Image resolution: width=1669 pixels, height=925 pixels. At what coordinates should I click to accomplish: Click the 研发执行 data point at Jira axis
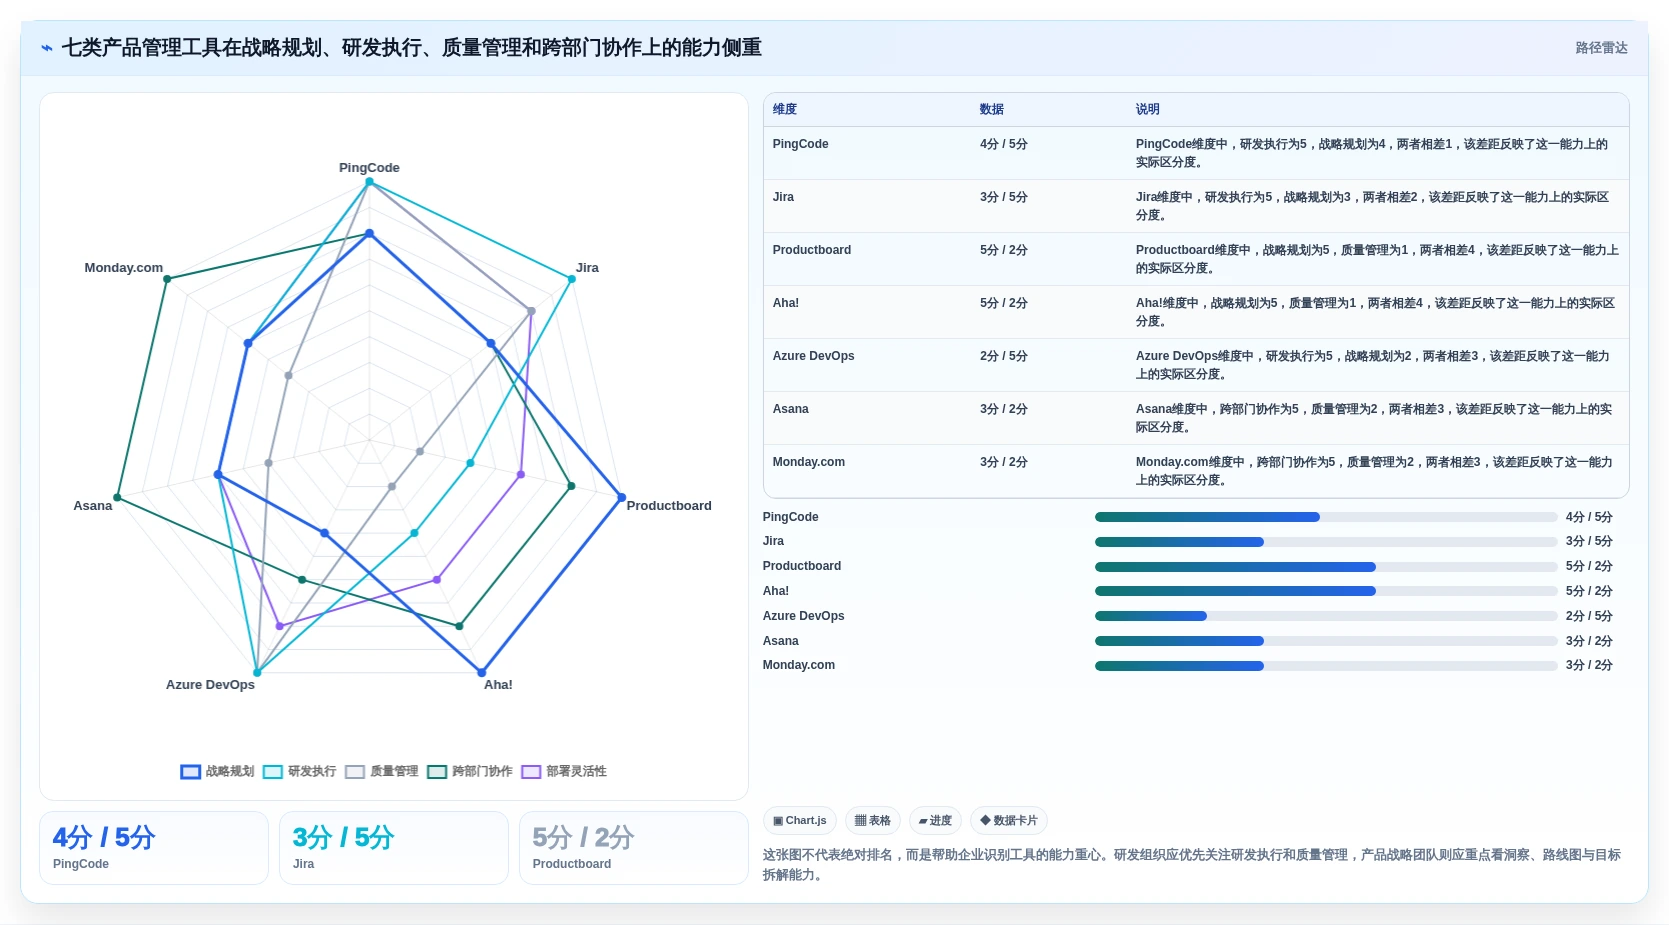(x=572, y=279)
